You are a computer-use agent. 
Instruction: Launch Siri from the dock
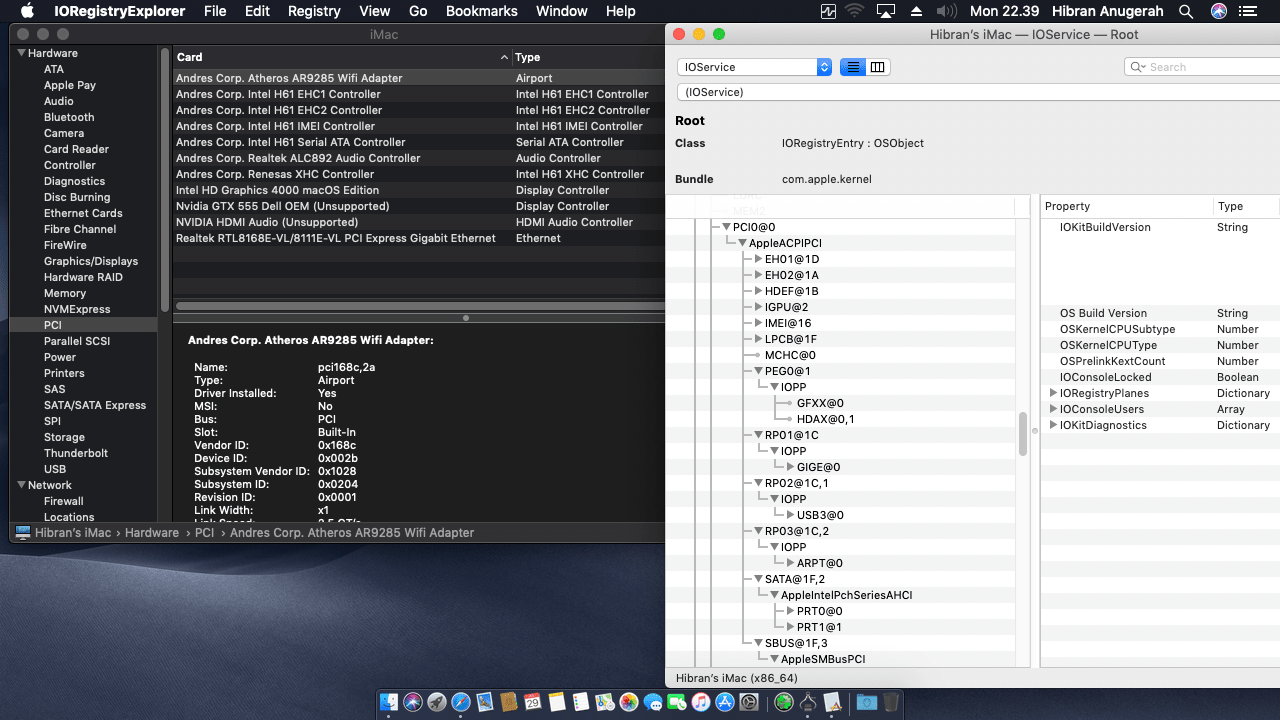(x=413, y=703)
